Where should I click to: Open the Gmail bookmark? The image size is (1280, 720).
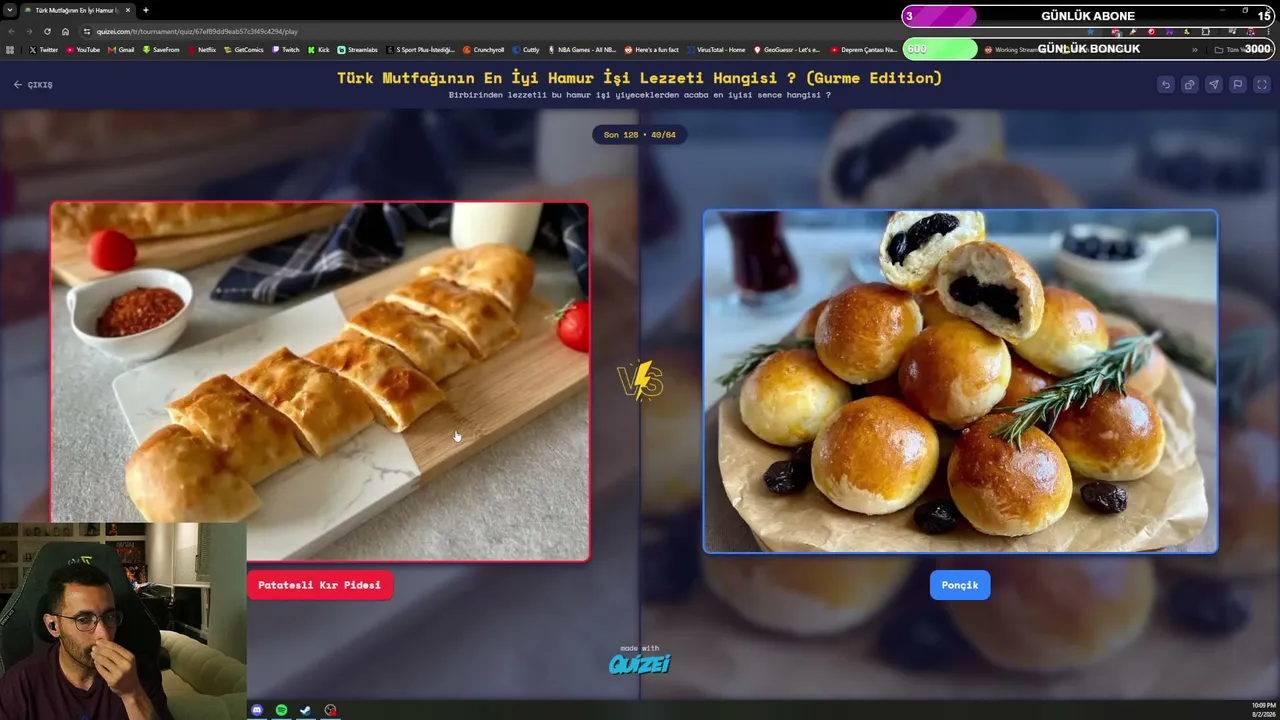click(x=121, y=49)
